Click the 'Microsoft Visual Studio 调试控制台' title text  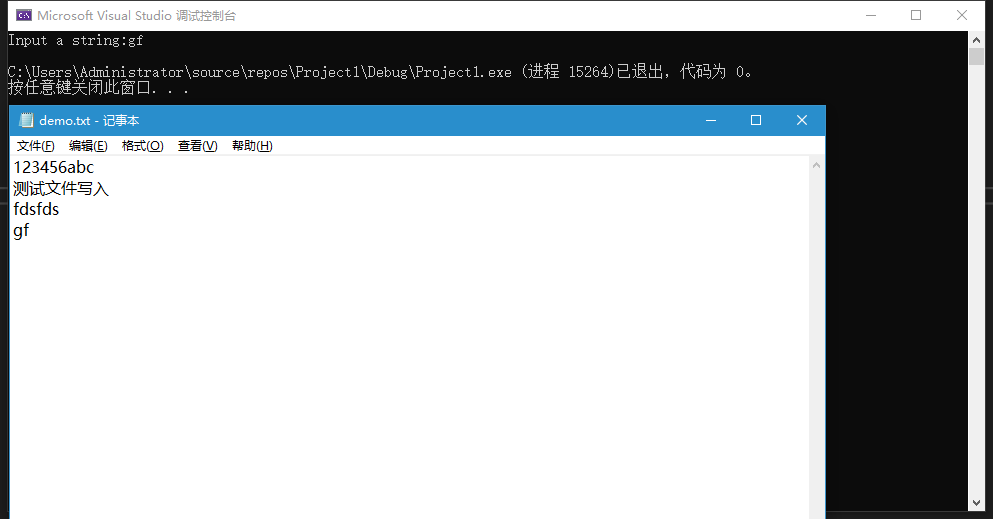click(x=137, y=15)
